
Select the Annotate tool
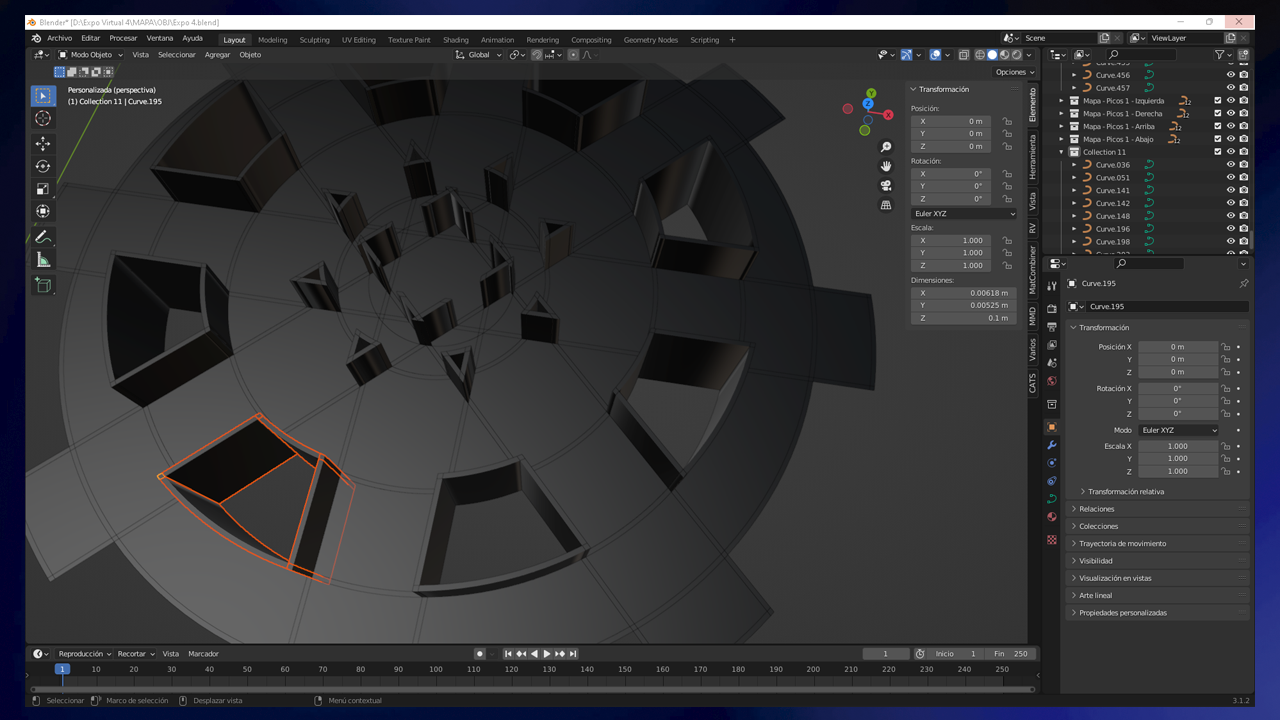43,237
